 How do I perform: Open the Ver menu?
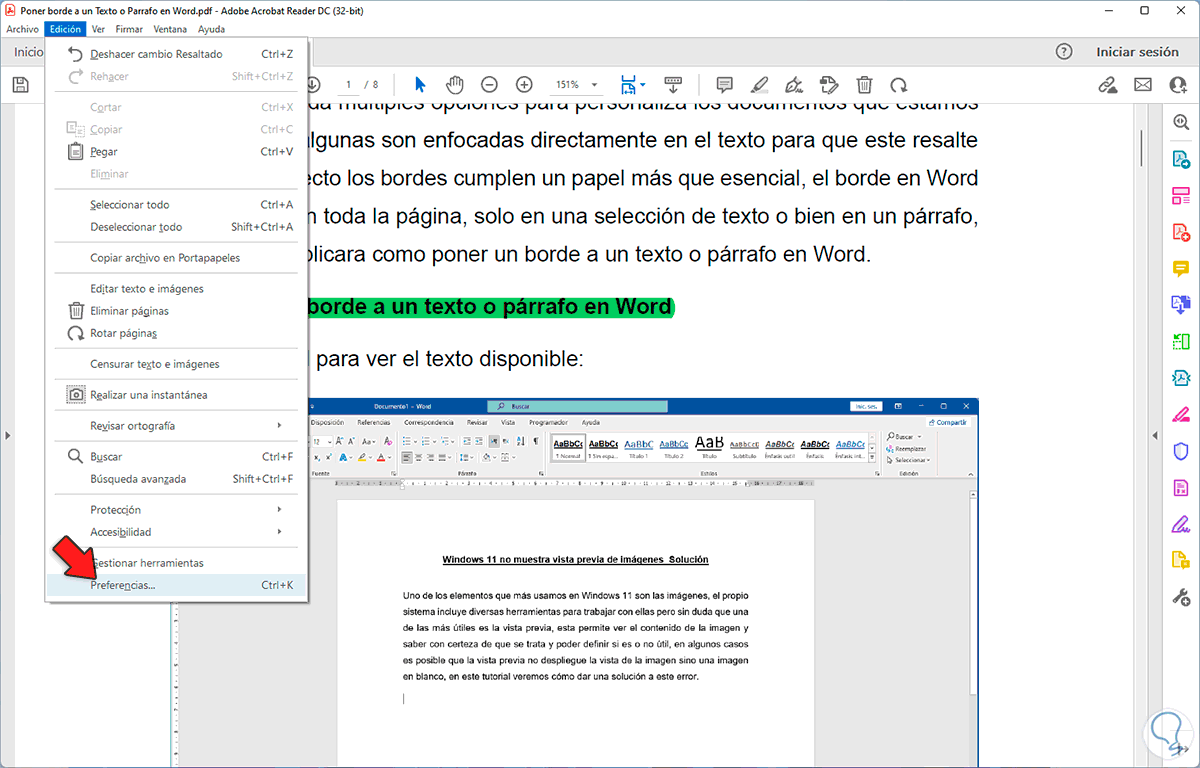[98, 29]
